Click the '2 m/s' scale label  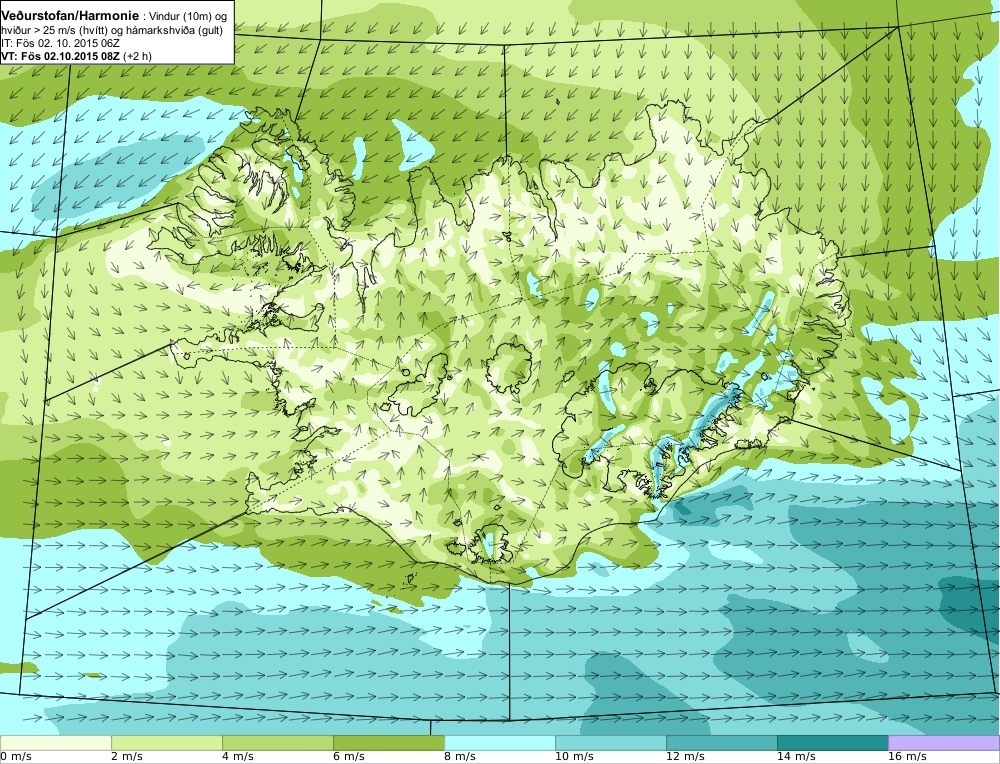pos(127,757)
